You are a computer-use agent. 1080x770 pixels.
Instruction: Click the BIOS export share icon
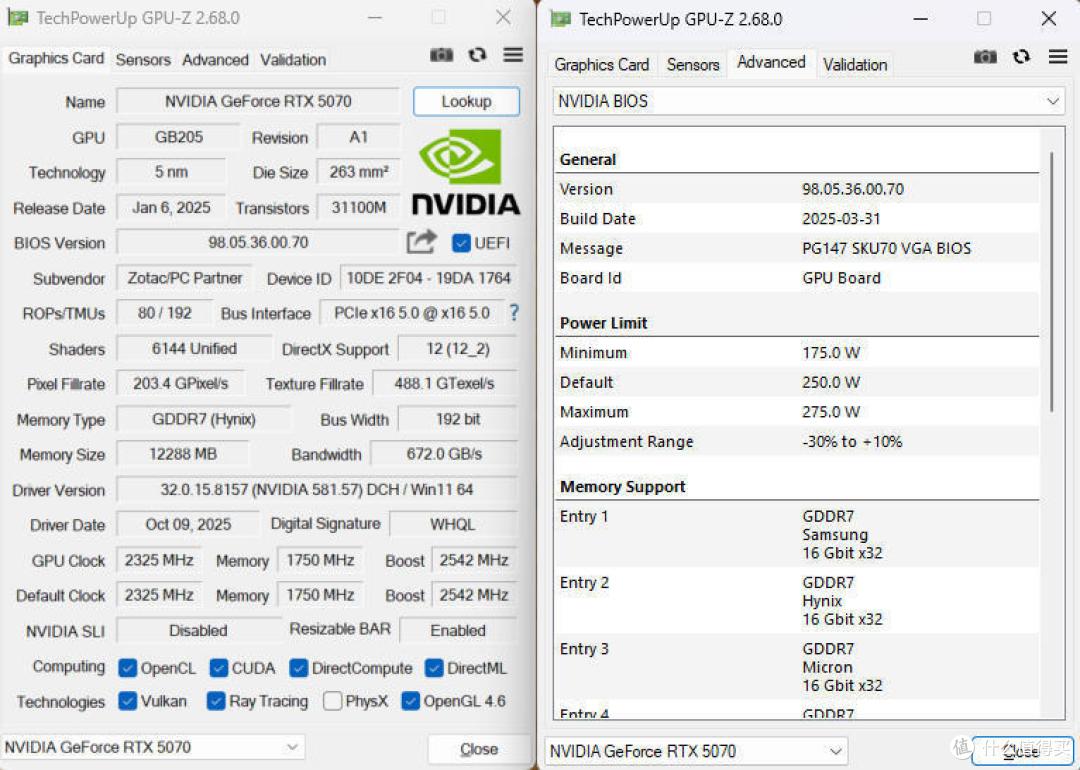[x=422, y=242]
